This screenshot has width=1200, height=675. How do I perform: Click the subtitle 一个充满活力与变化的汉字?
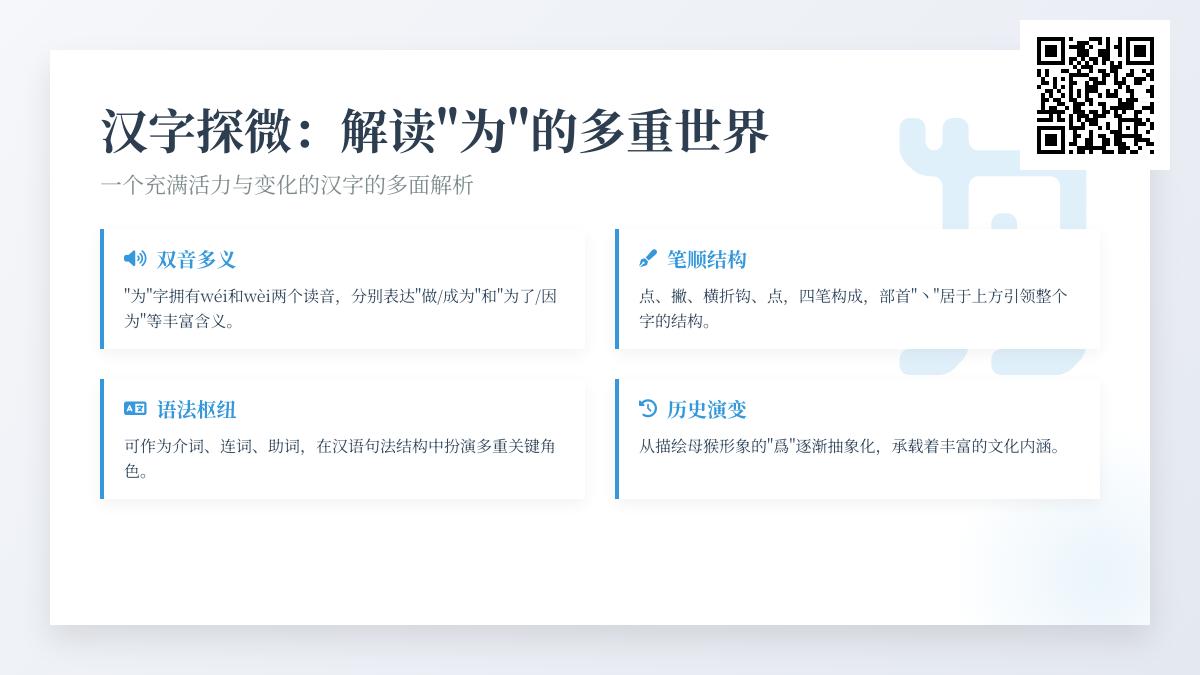287,185
